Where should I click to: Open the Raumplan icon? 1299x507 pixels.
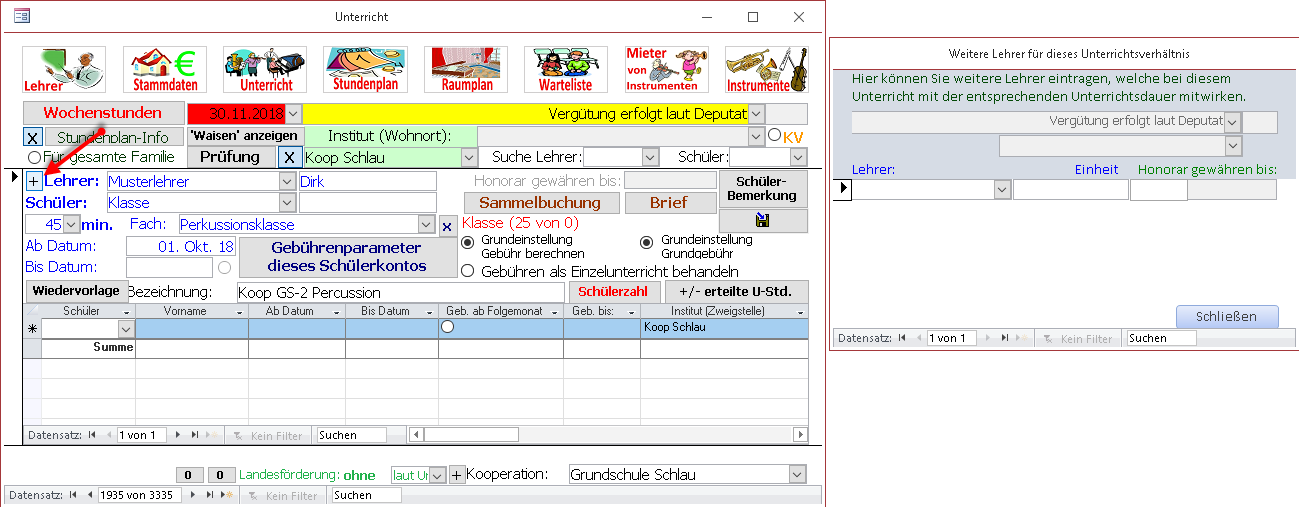pos(466,70)
